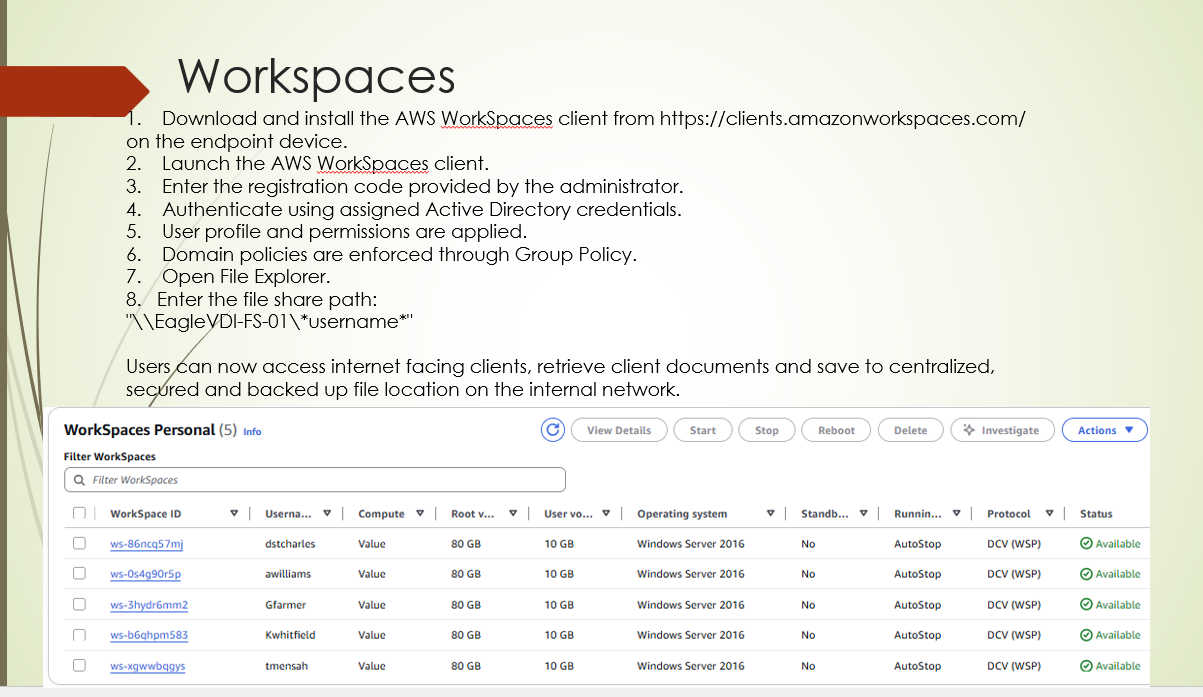The image size is (1203, 697).
Task: Select the checkbox for ws-xgwwbqgys
Action: coord(79,666)
